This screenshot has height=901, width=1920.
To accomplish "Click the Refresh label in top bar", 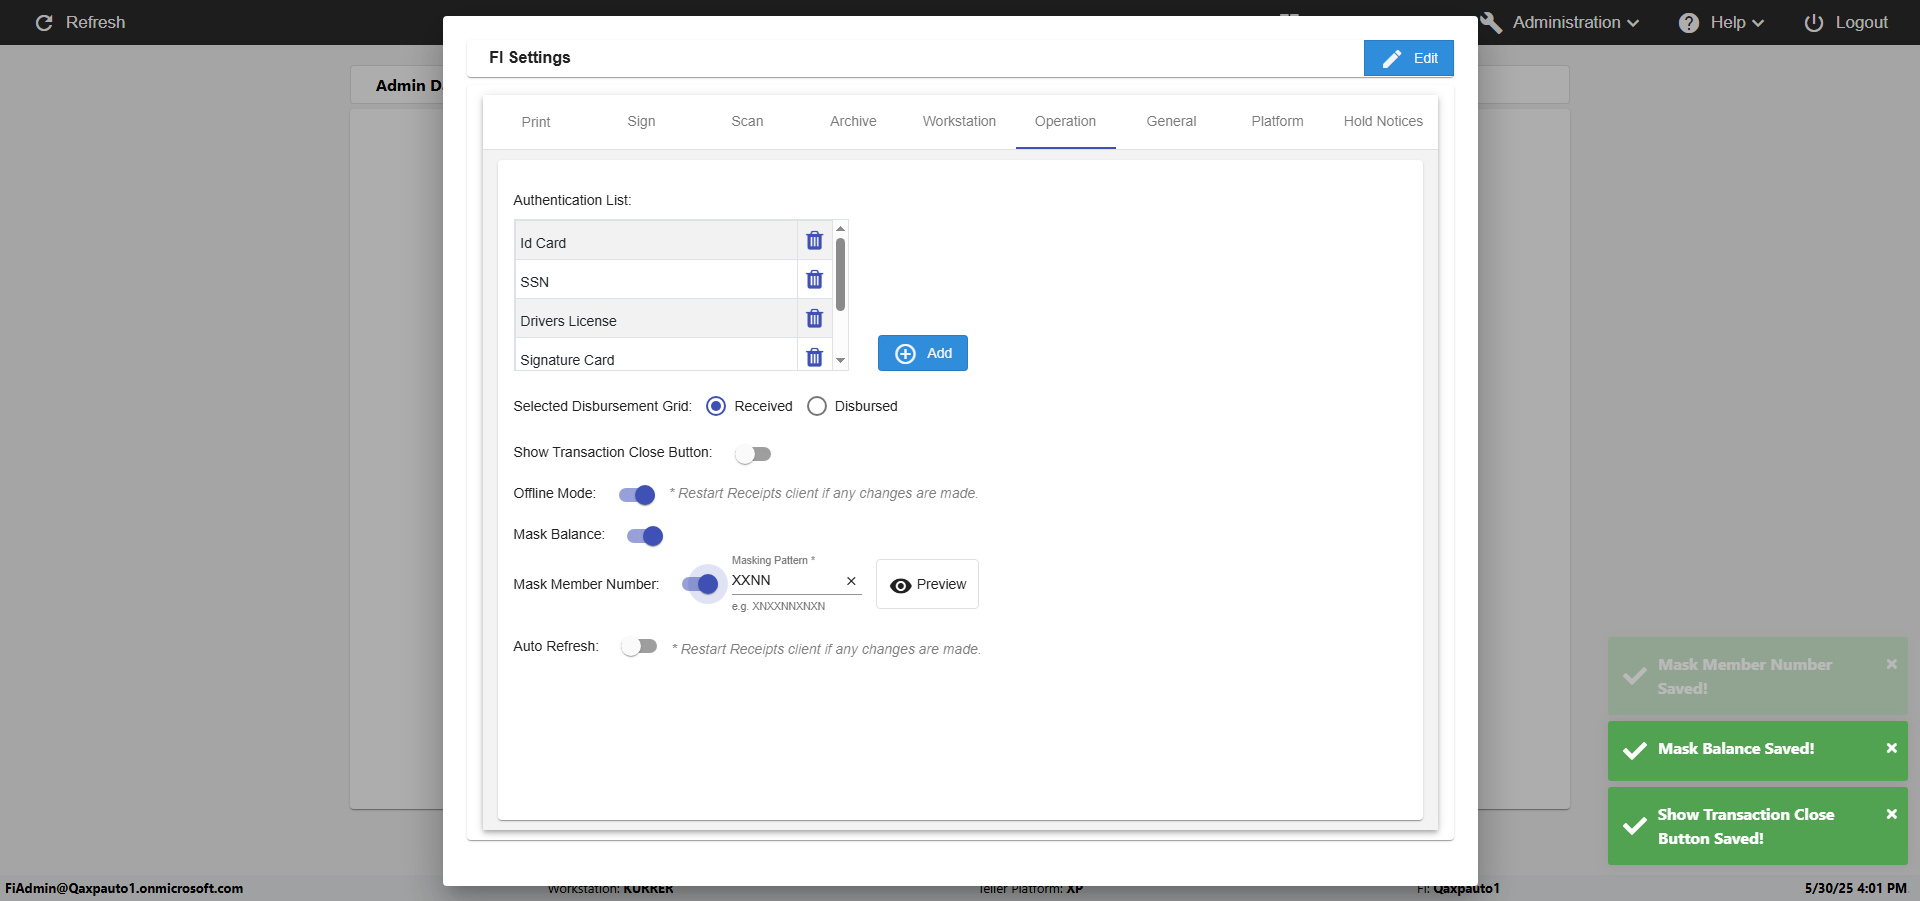I will coord(96,22).
